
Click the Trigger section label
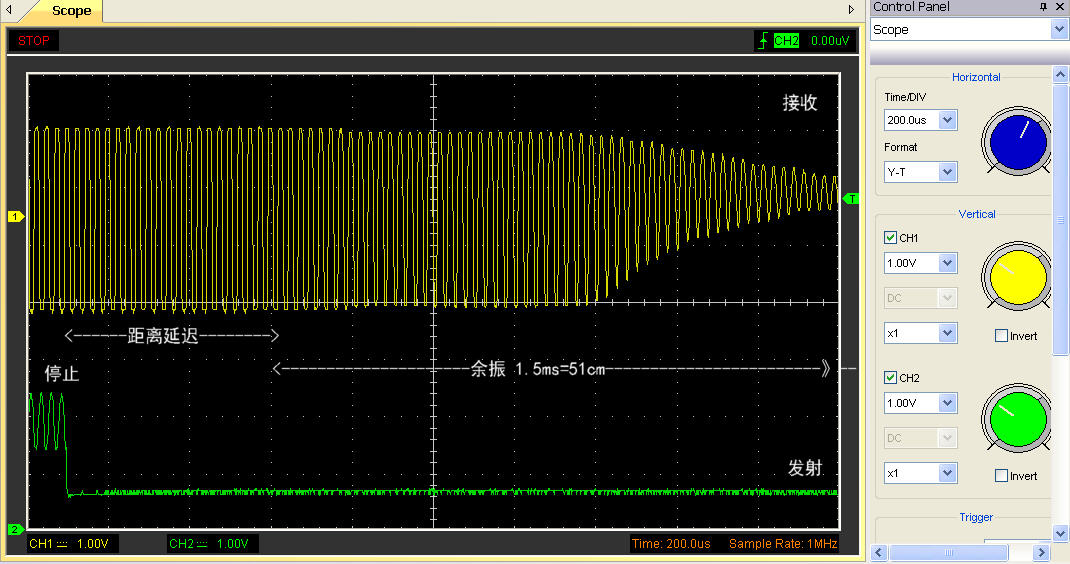tap(976, 517)
